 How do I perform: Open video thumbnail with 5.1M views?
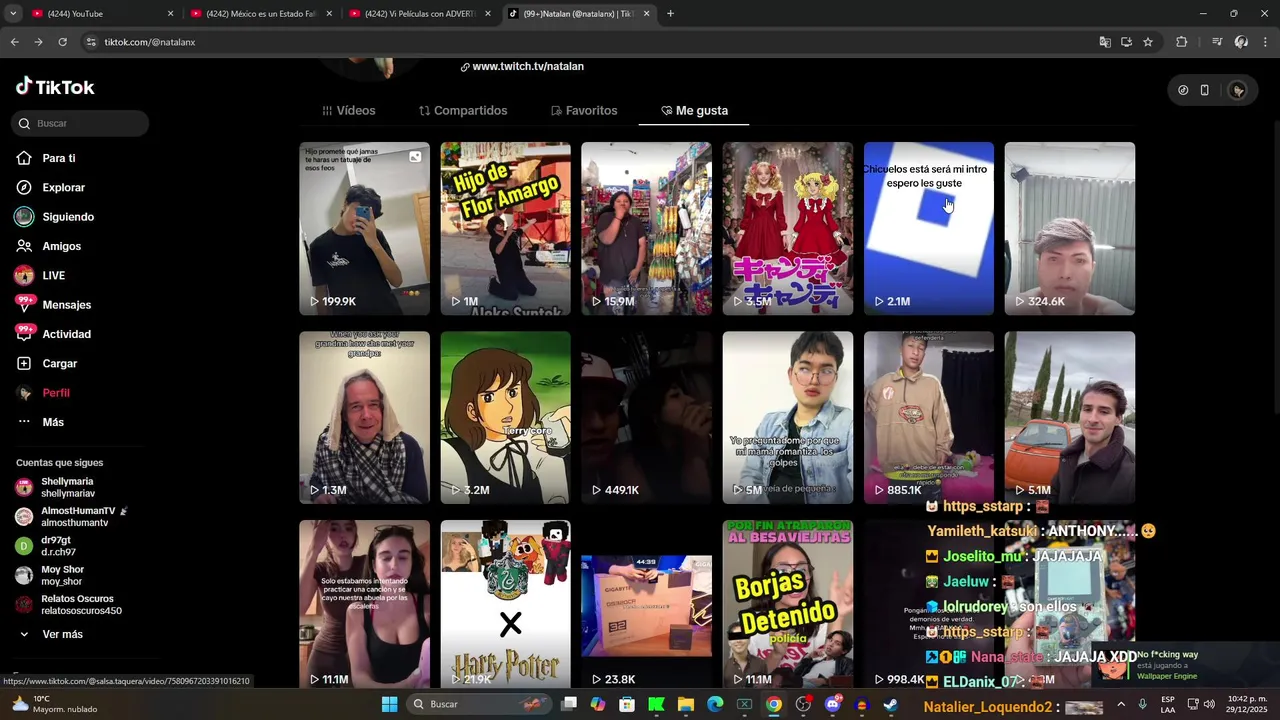coord(1069,417)
